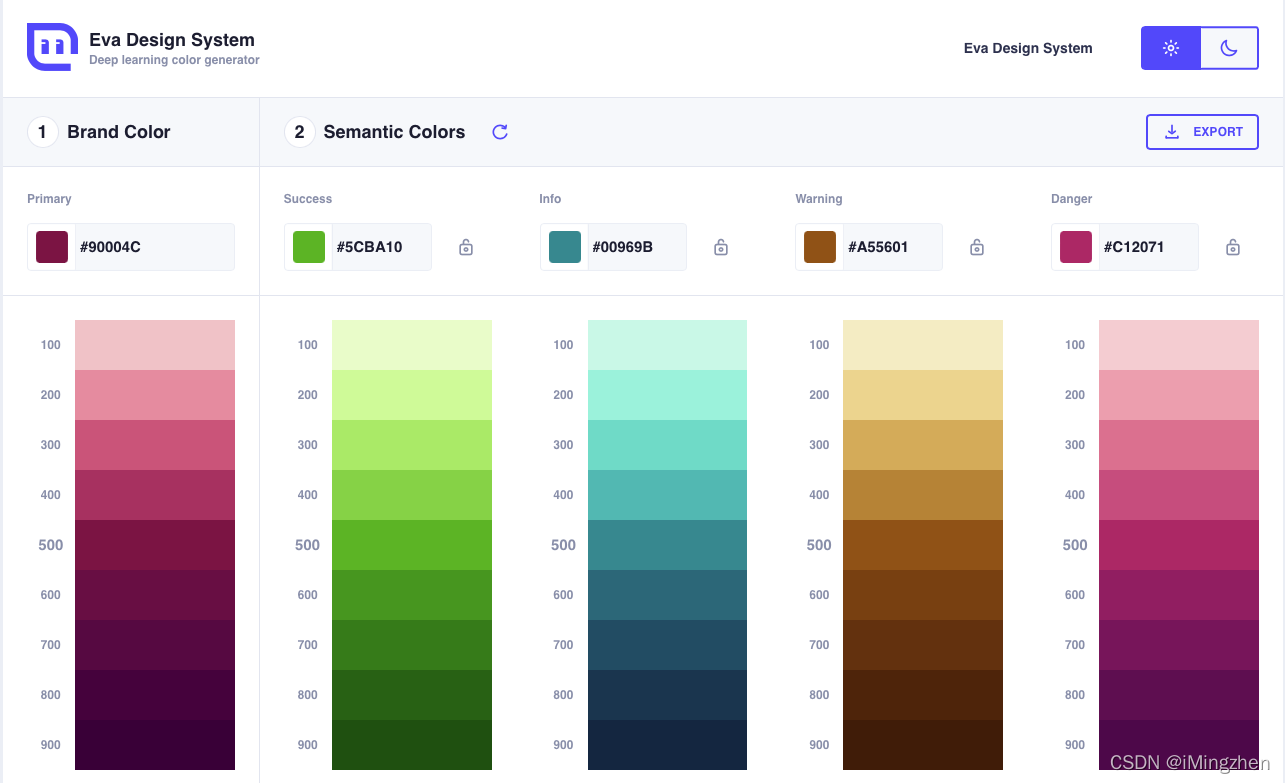
Task: Click the Success 500 shade number label
Action: (x=307, y=545)
